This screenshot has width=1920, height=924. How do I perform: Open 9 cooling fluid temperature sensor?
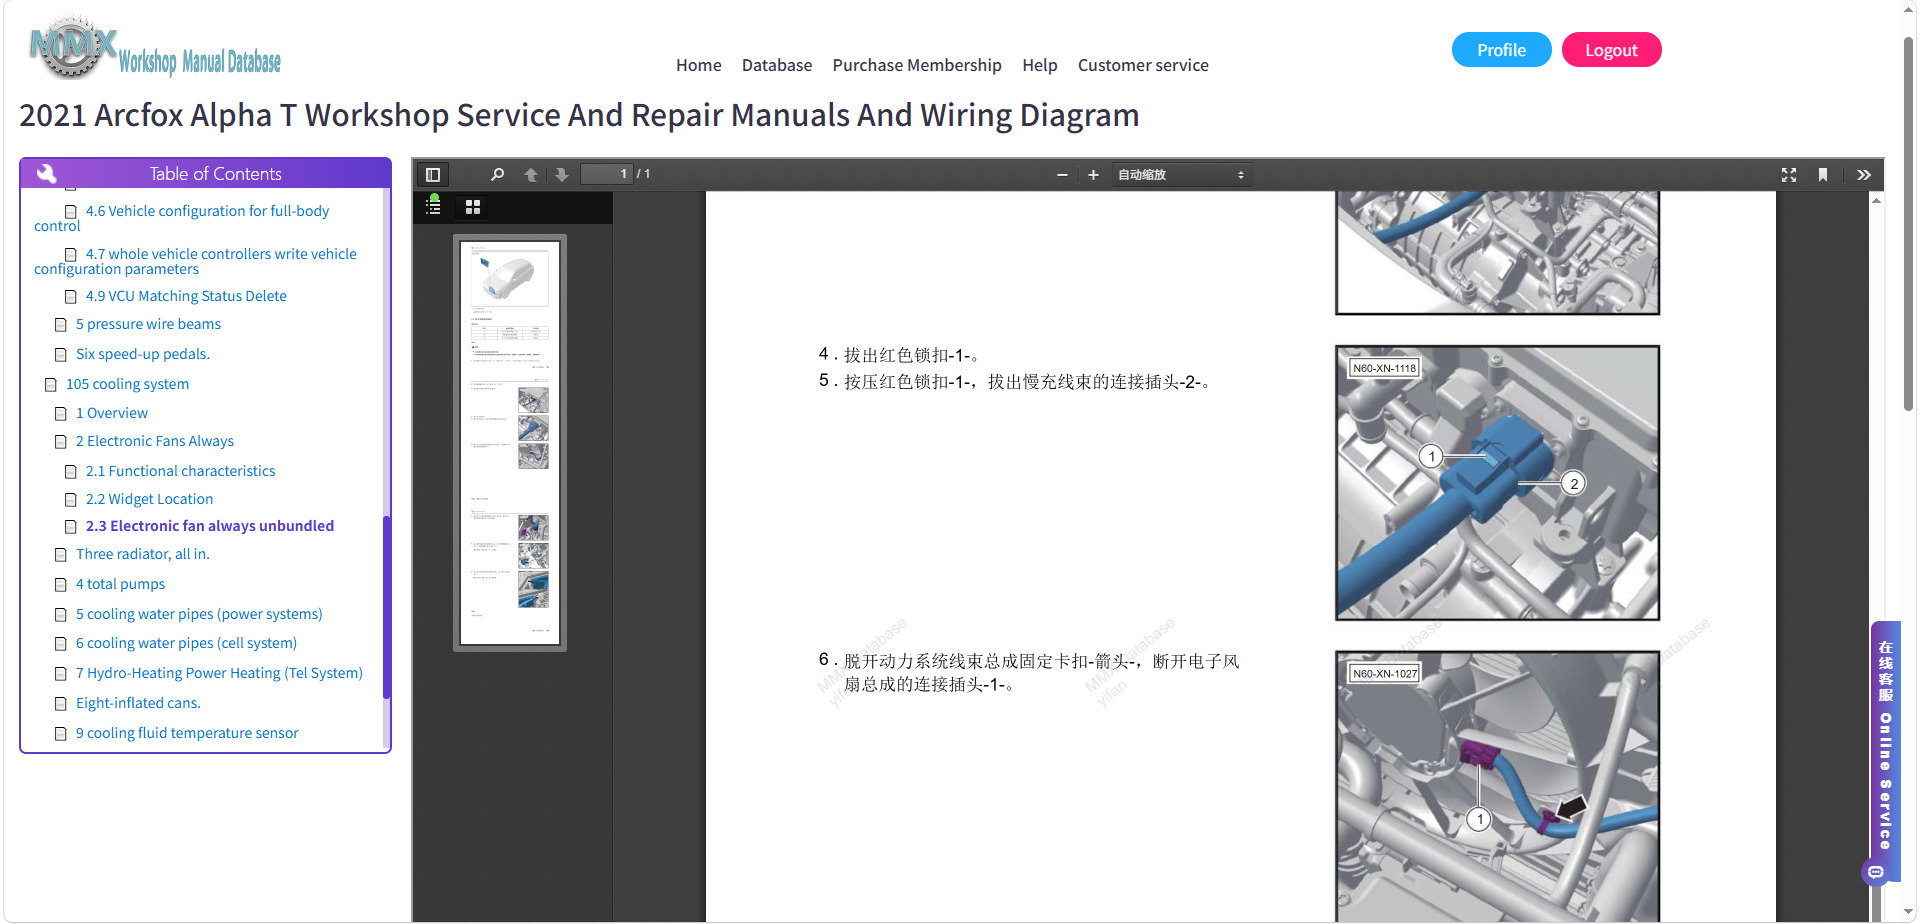(x=187, y=733)
